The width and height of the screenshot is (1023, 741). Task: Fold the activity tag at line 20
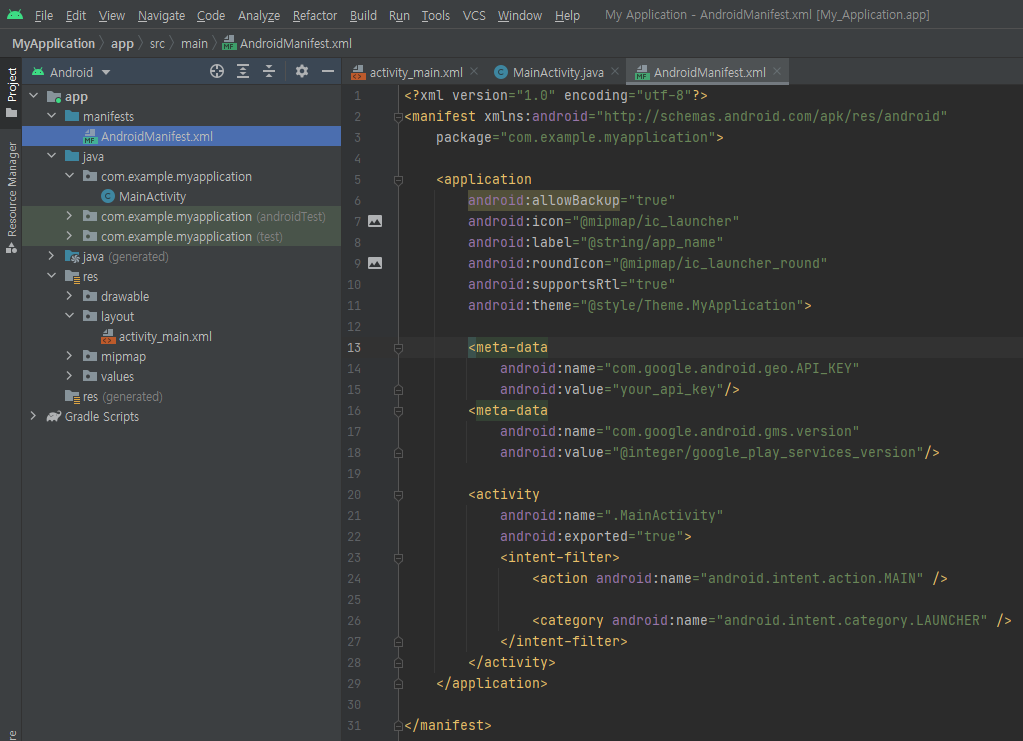click(398, 495)
